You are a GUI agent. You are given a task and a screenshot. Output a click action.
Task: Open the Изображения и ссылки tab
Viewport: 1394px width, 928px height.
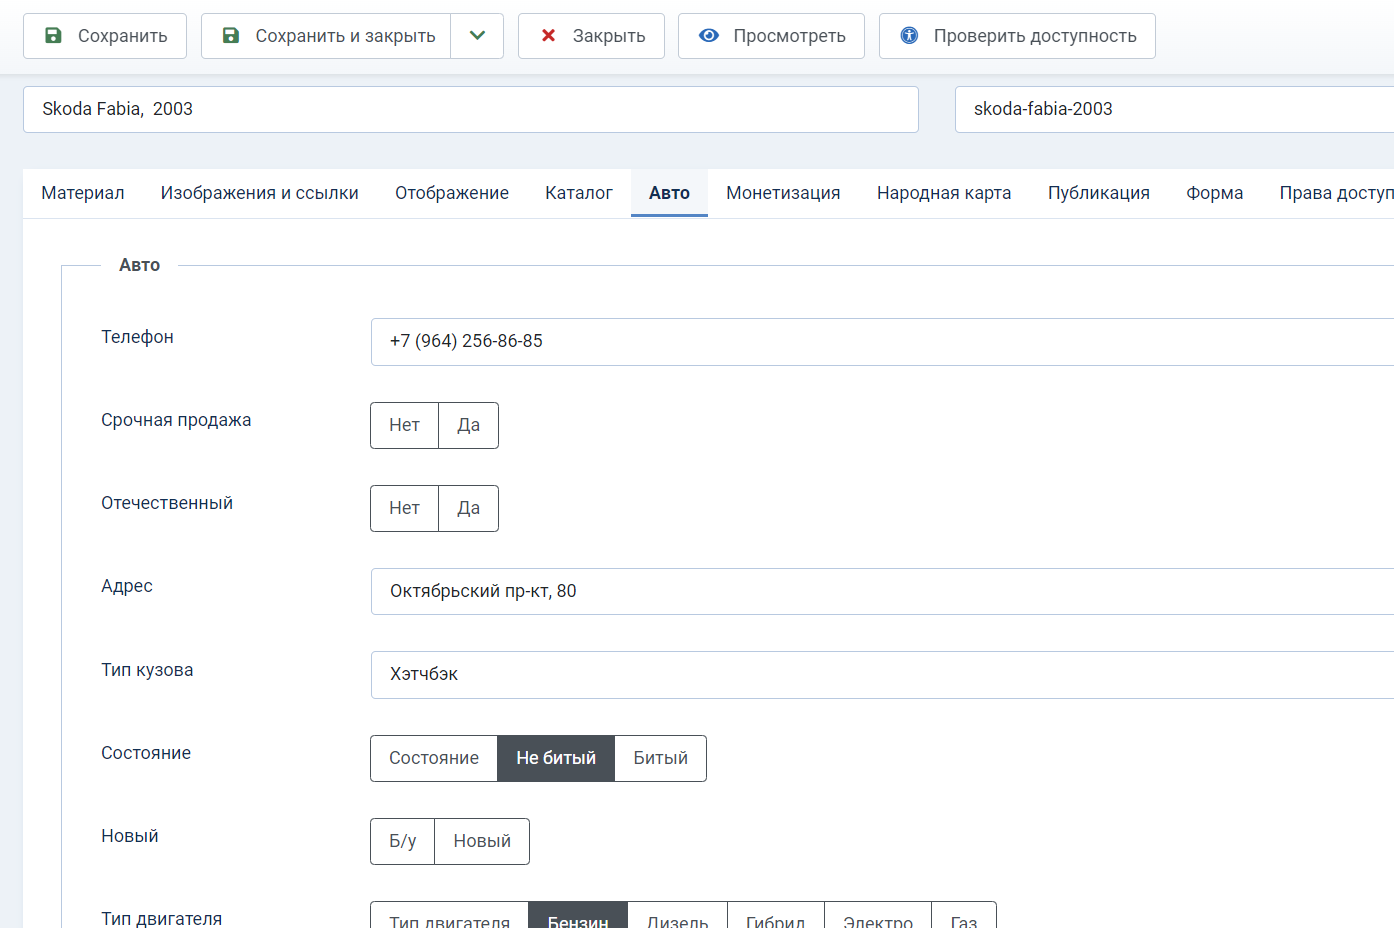pyautogui.click(x=259, y=193)
